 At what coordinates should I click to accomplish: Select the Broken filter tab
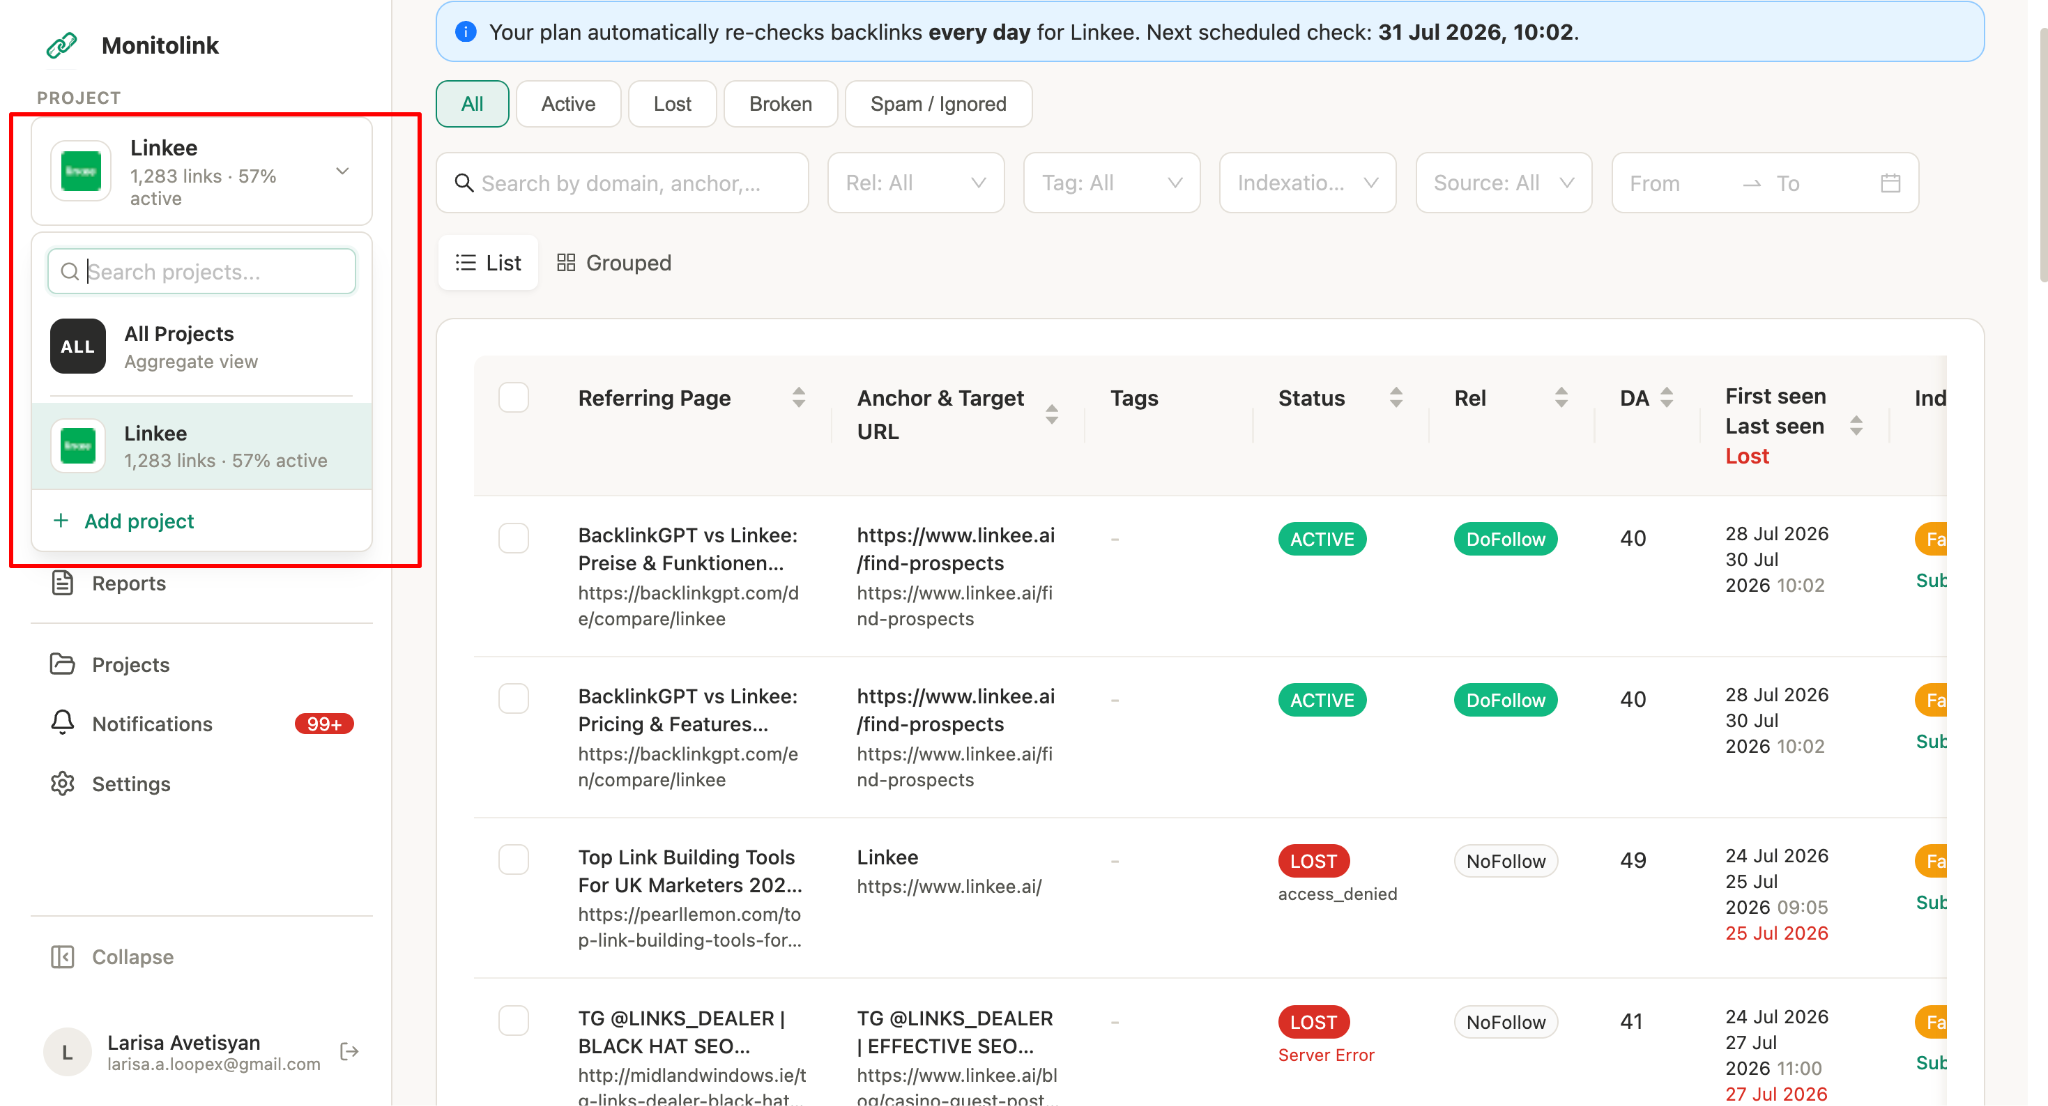781,104
